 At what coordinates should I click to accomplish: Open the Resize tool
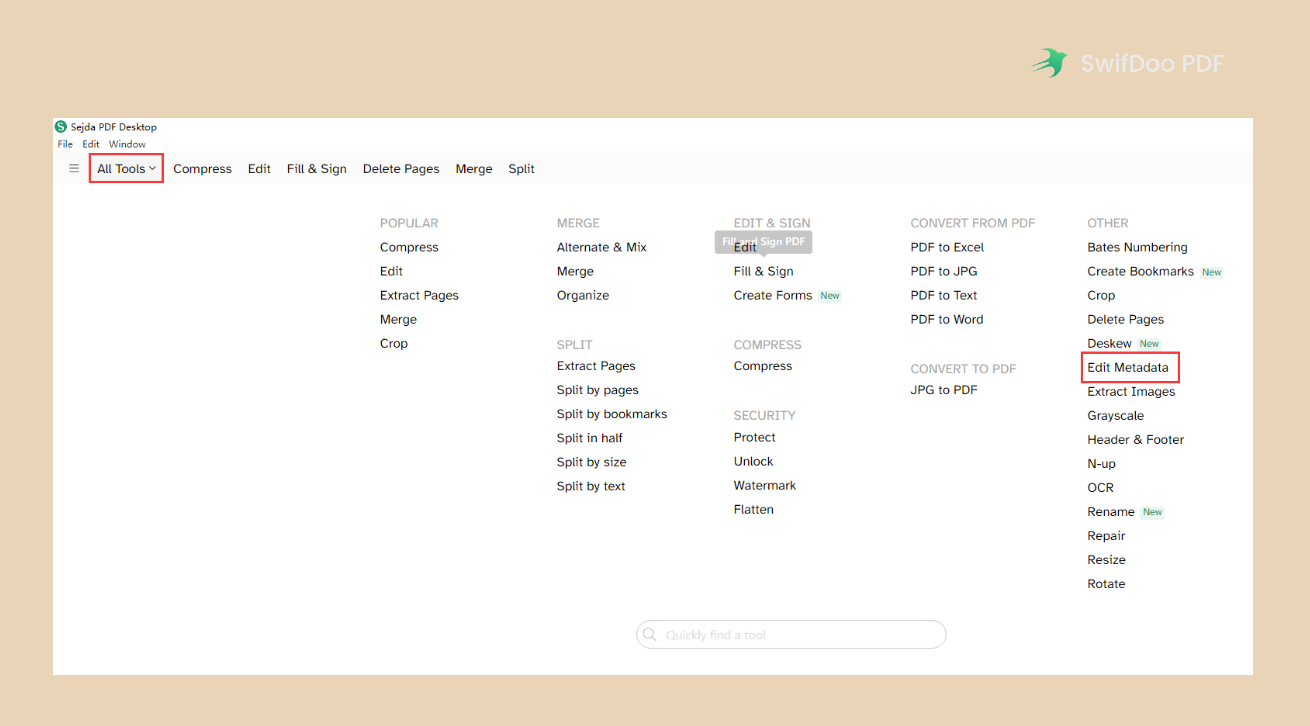pos(1107,559)
